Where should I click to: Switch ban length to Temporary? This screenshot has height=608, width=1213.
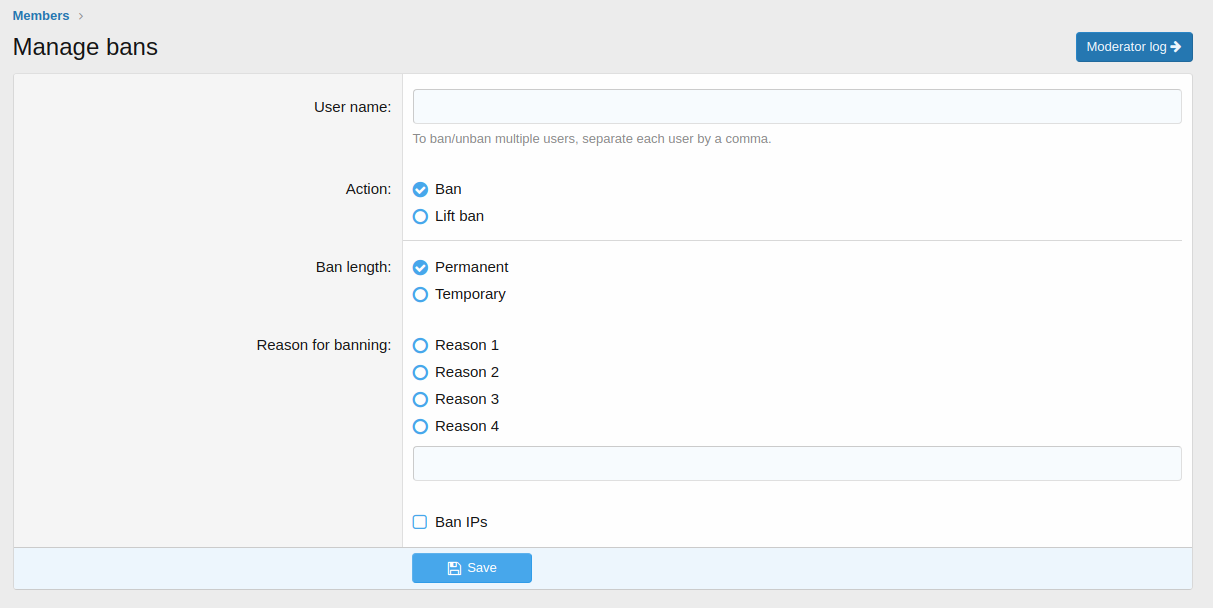(x=420, y=294)
